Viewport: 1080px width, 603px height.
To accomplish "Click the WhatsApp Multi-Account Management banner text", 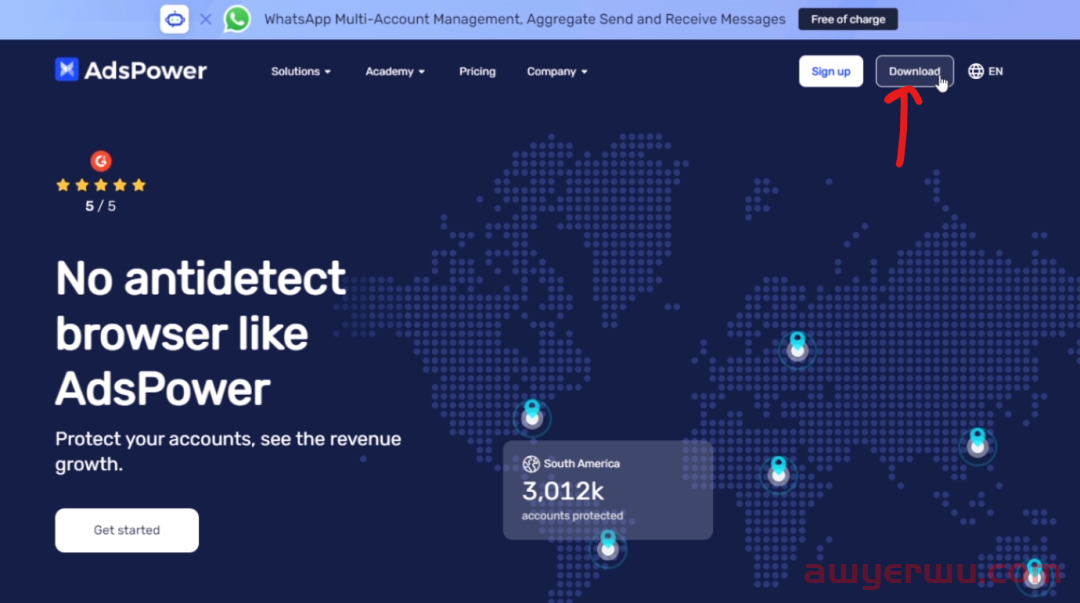I will pyautogui.click(x=525, y=19).
